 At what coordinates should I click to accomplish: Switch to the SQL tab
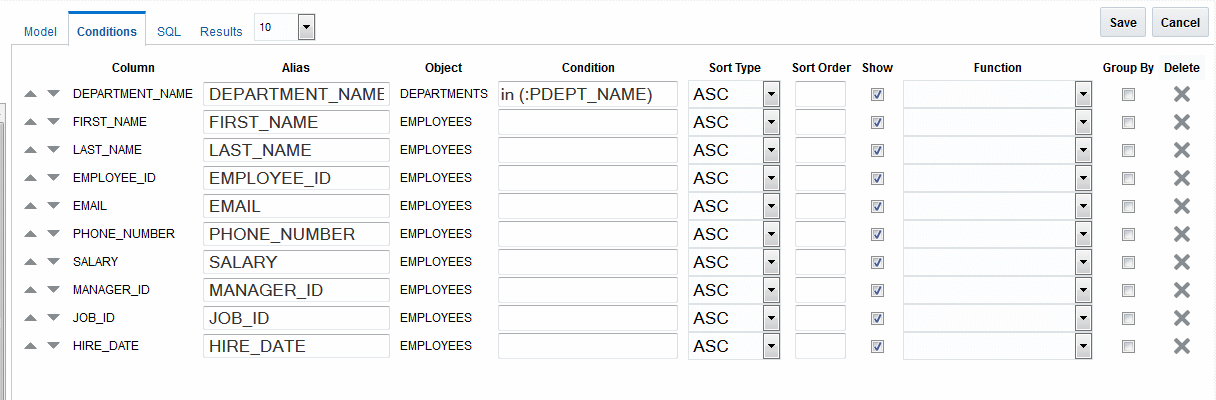(x=169, y=32)
